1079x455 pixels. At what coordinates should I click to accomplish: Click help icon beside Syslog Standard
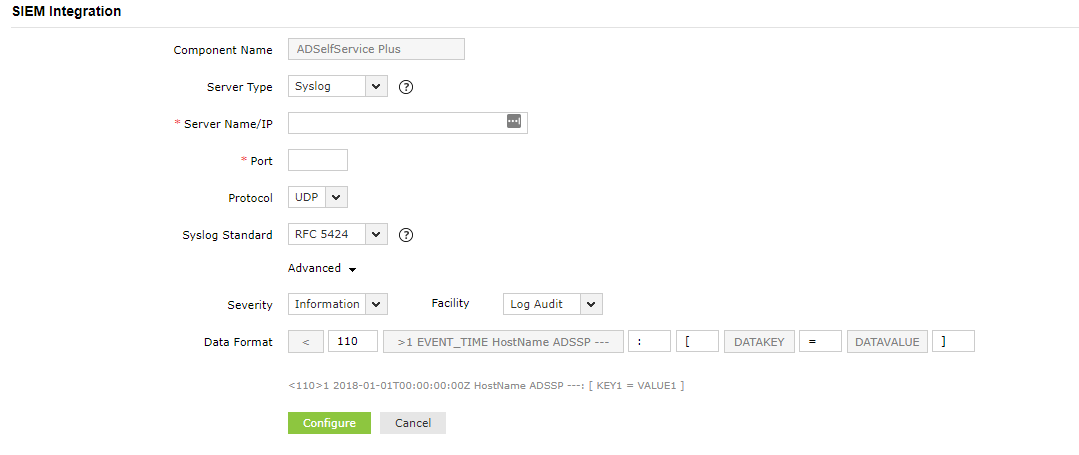click(406, 236)
